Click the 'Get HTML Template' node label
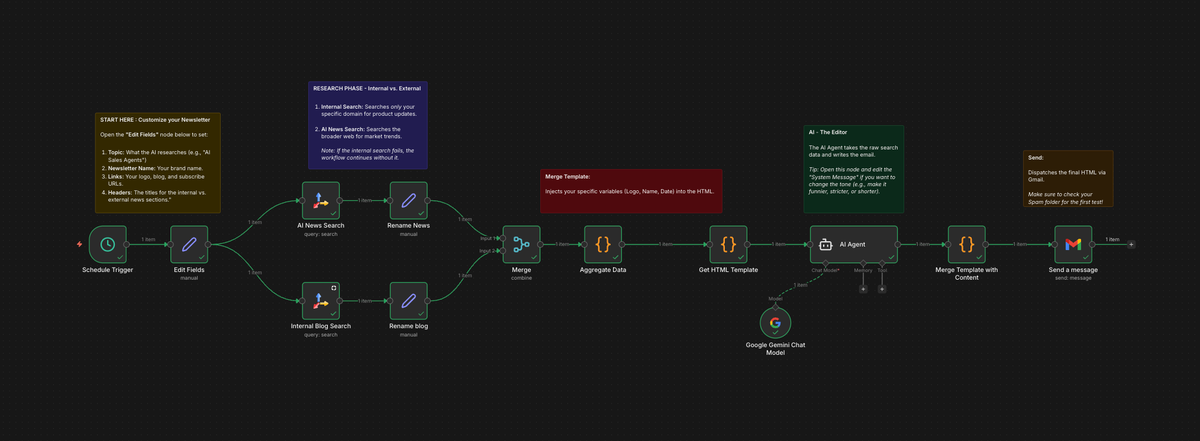This screenshot has width=1200, height=441. pos(728,270)
